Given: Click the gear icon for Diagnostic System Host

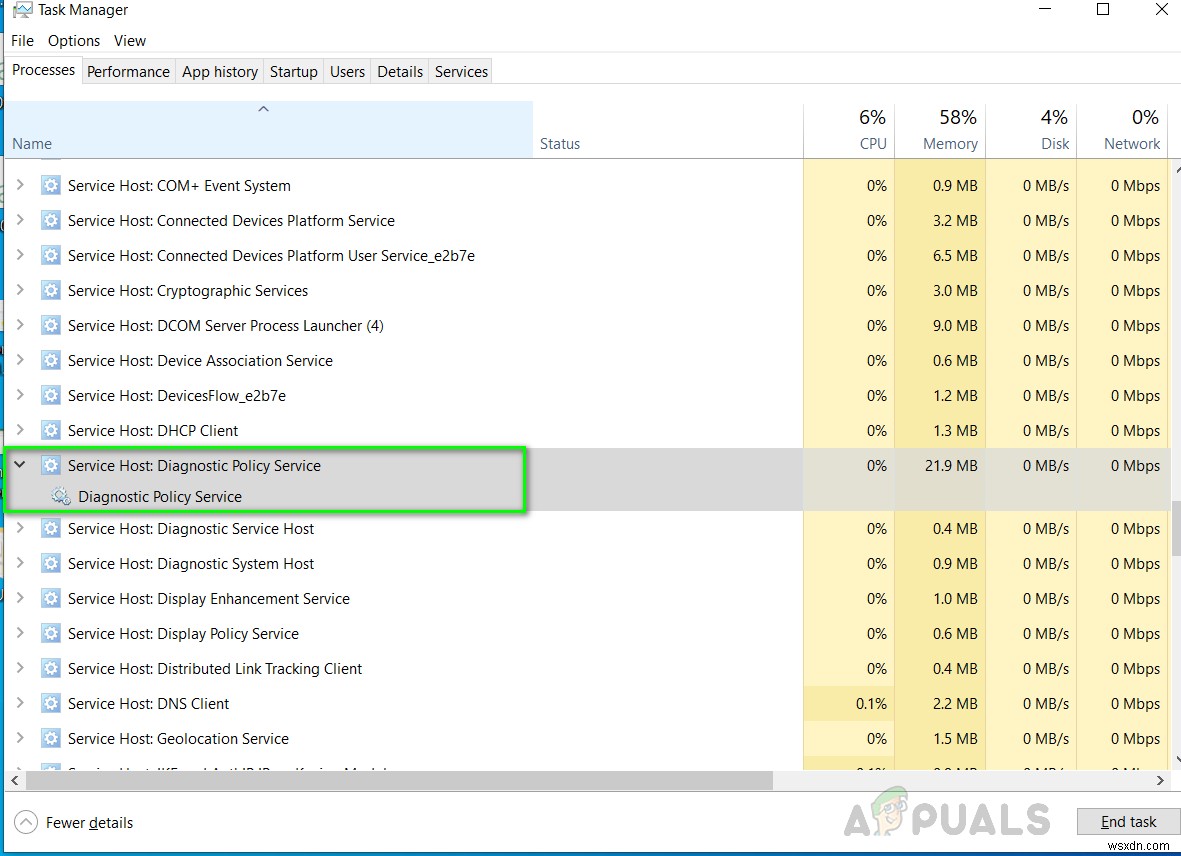Looking at the screenshot, I should click(50, 563).
